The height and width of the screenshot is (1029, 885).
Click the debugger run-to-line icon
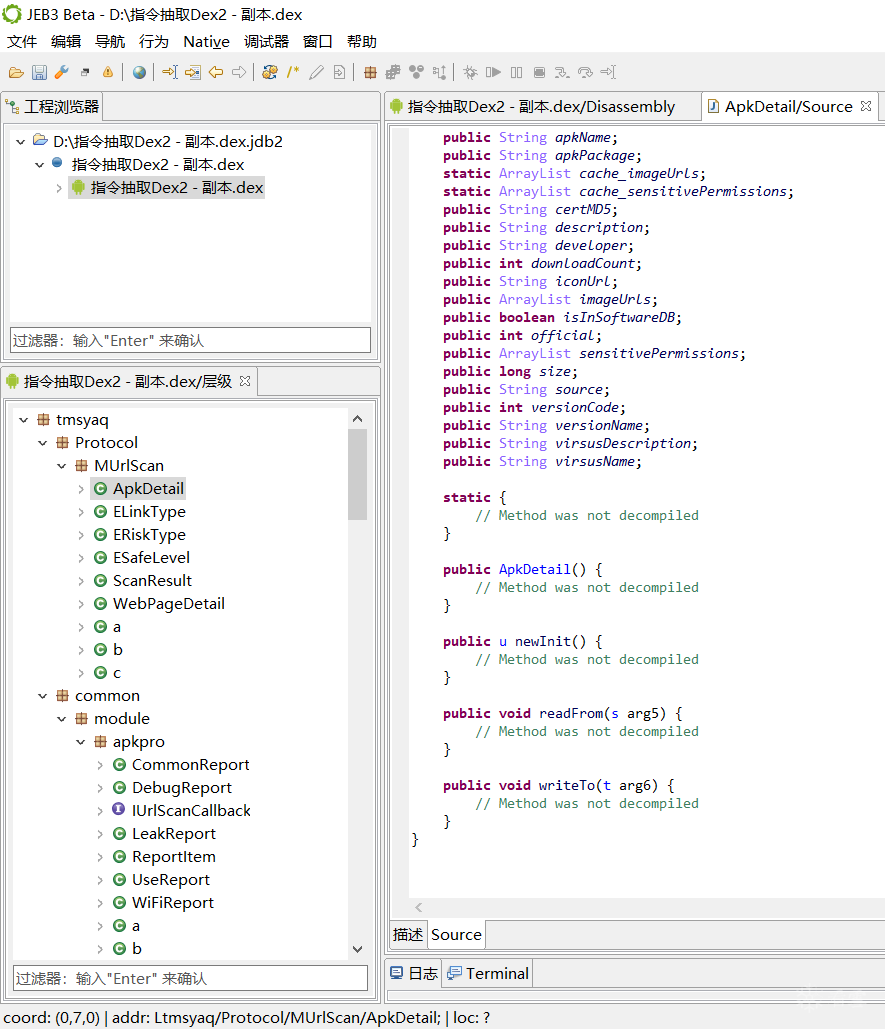(608, 72)
